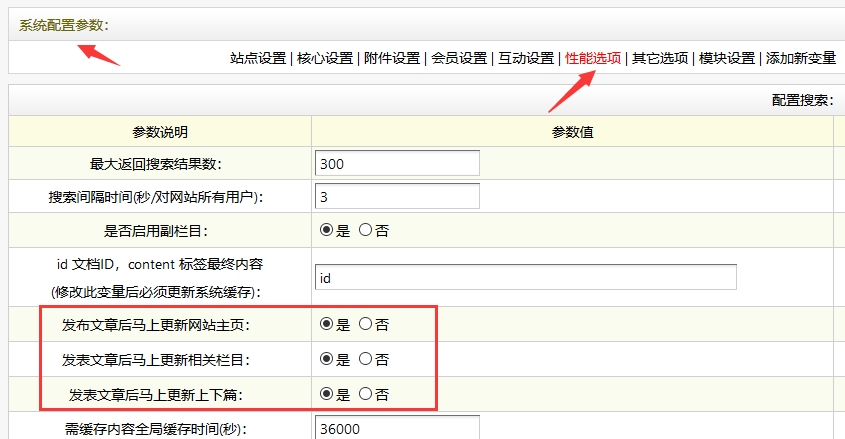The width and height of the screenshot is (845, 439).
Task: Go to the 附件设置 tab
Action: tap(392, 58)
